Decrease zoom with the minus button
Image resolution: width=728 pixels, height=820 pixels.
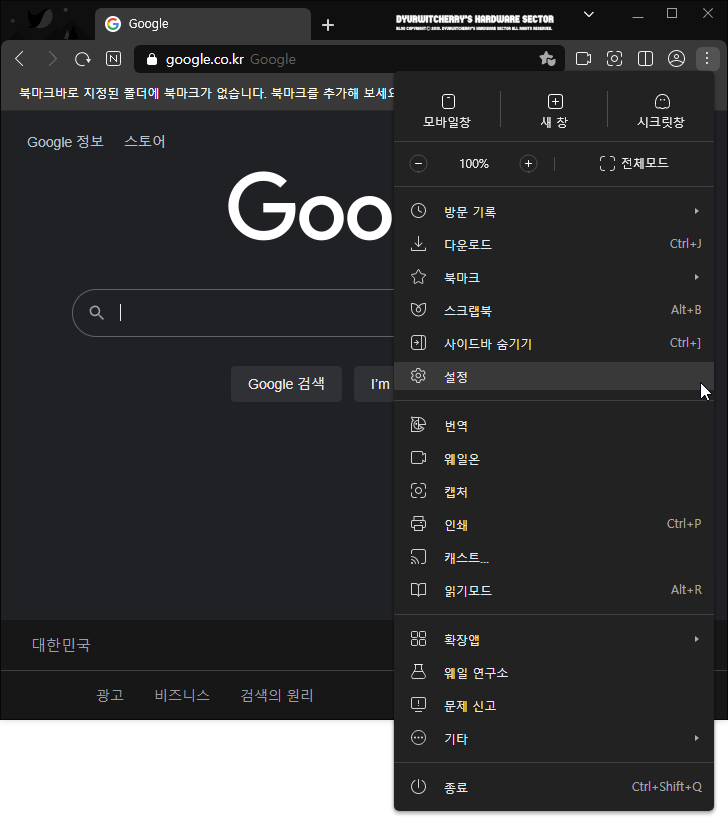[x=418, y=164]
